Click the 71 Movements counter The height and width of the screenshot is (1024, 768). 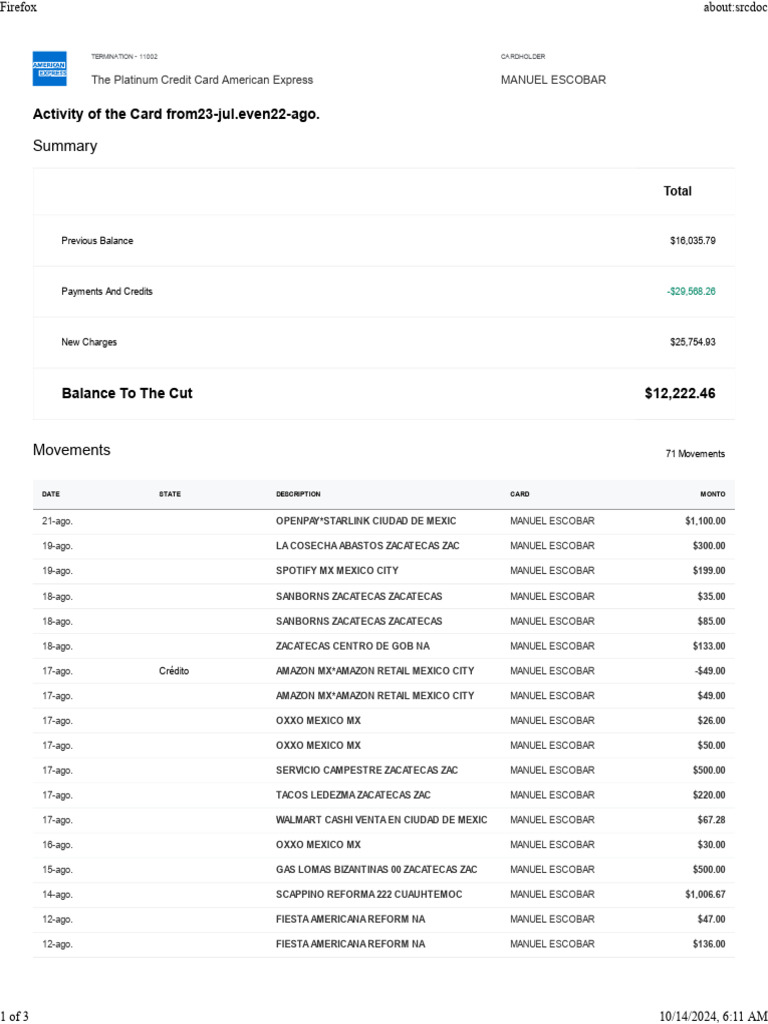[695, 454]
